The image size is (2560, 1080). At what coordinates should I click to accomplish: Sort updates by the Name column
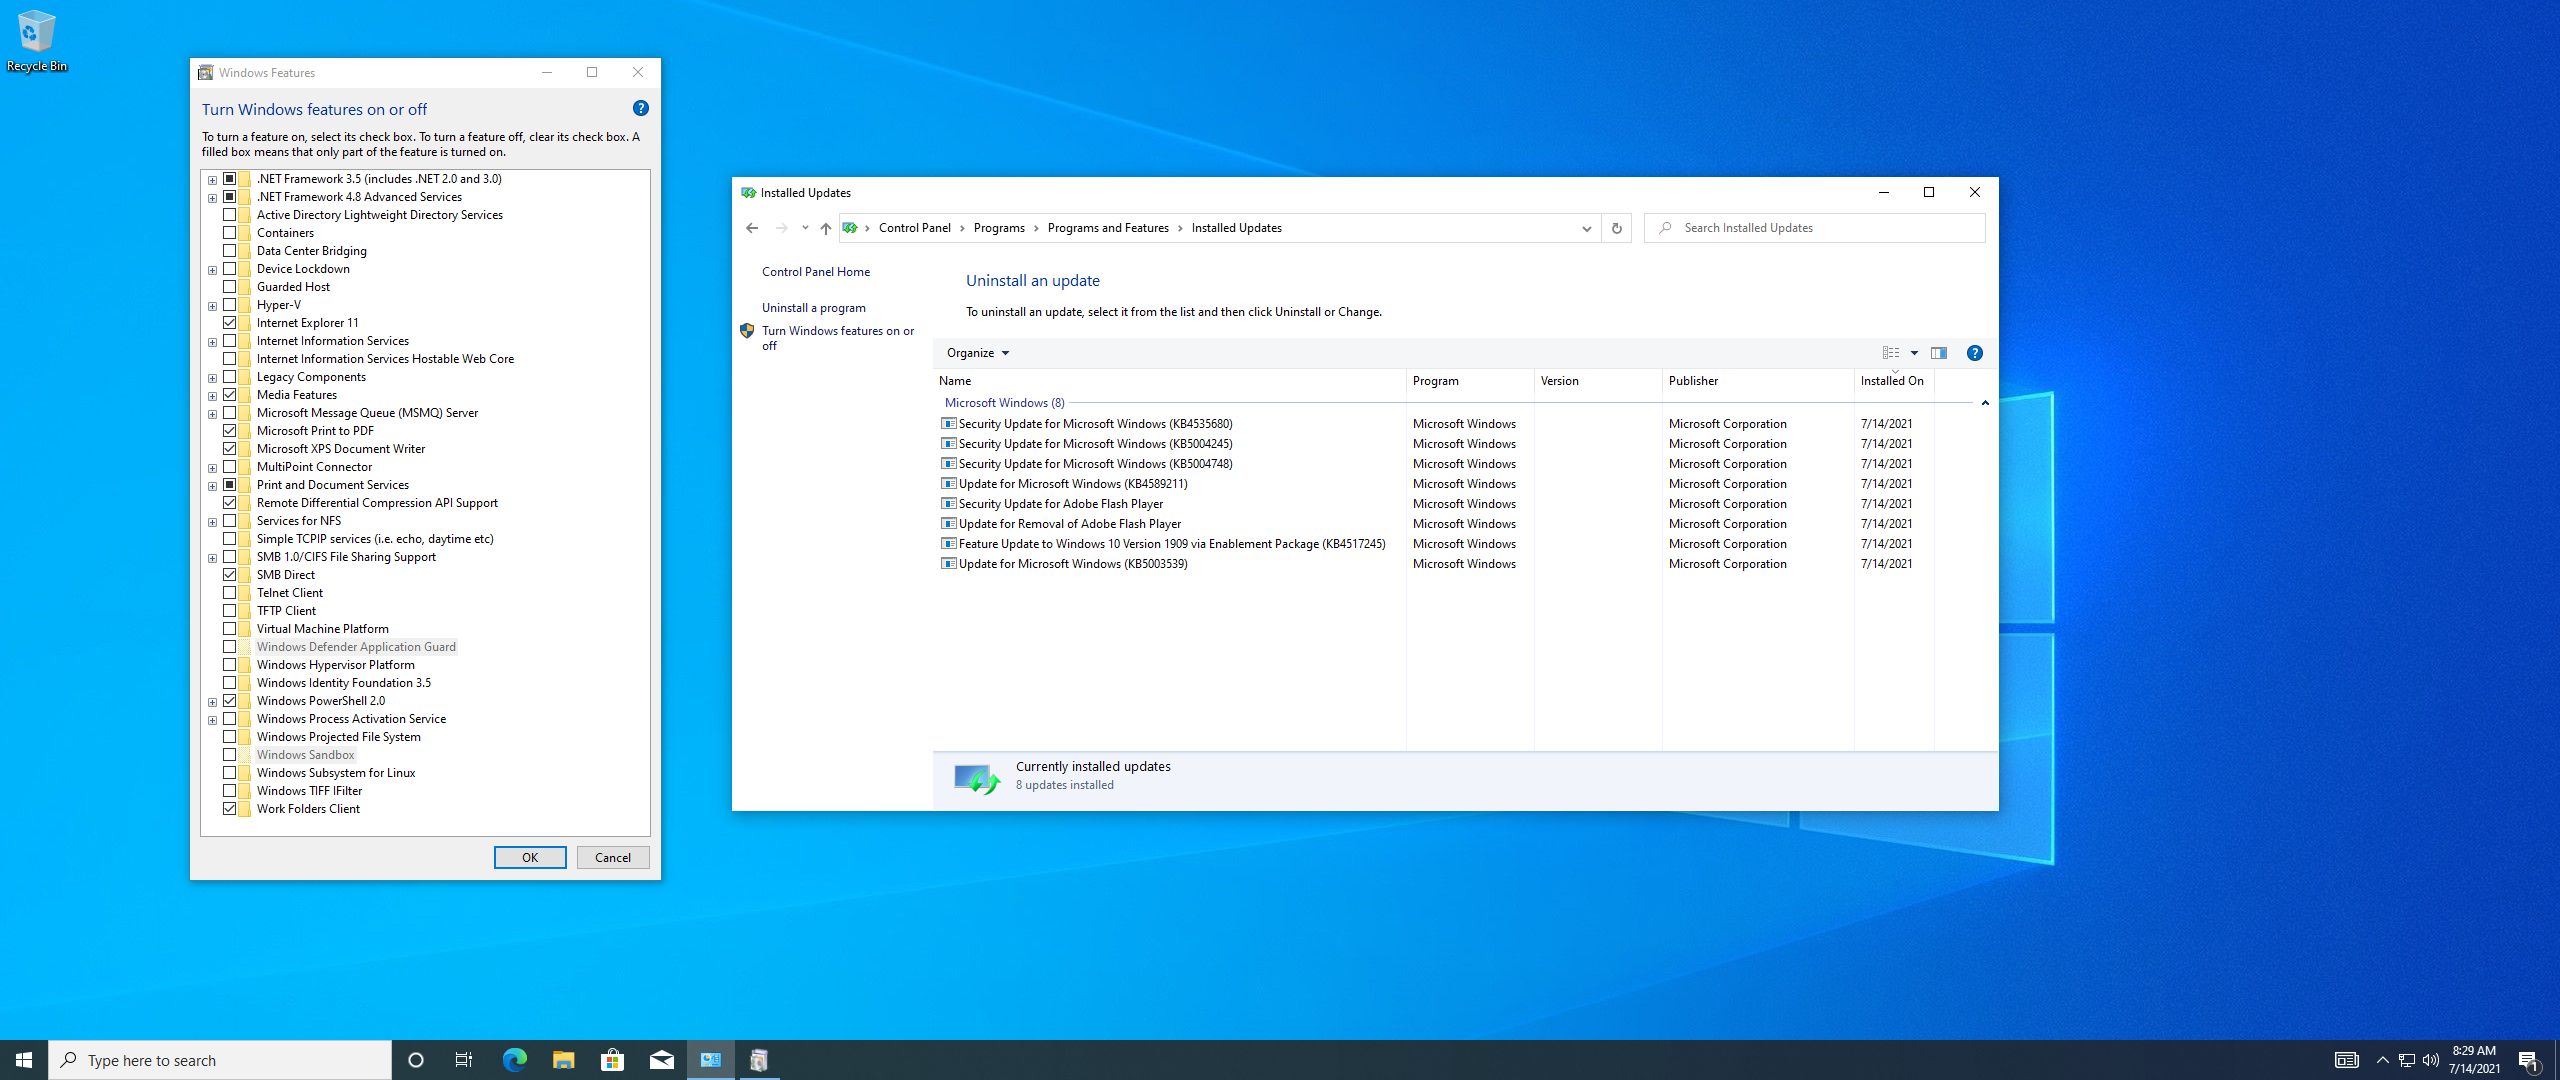pyautogui.click(x=1169, y=381)
